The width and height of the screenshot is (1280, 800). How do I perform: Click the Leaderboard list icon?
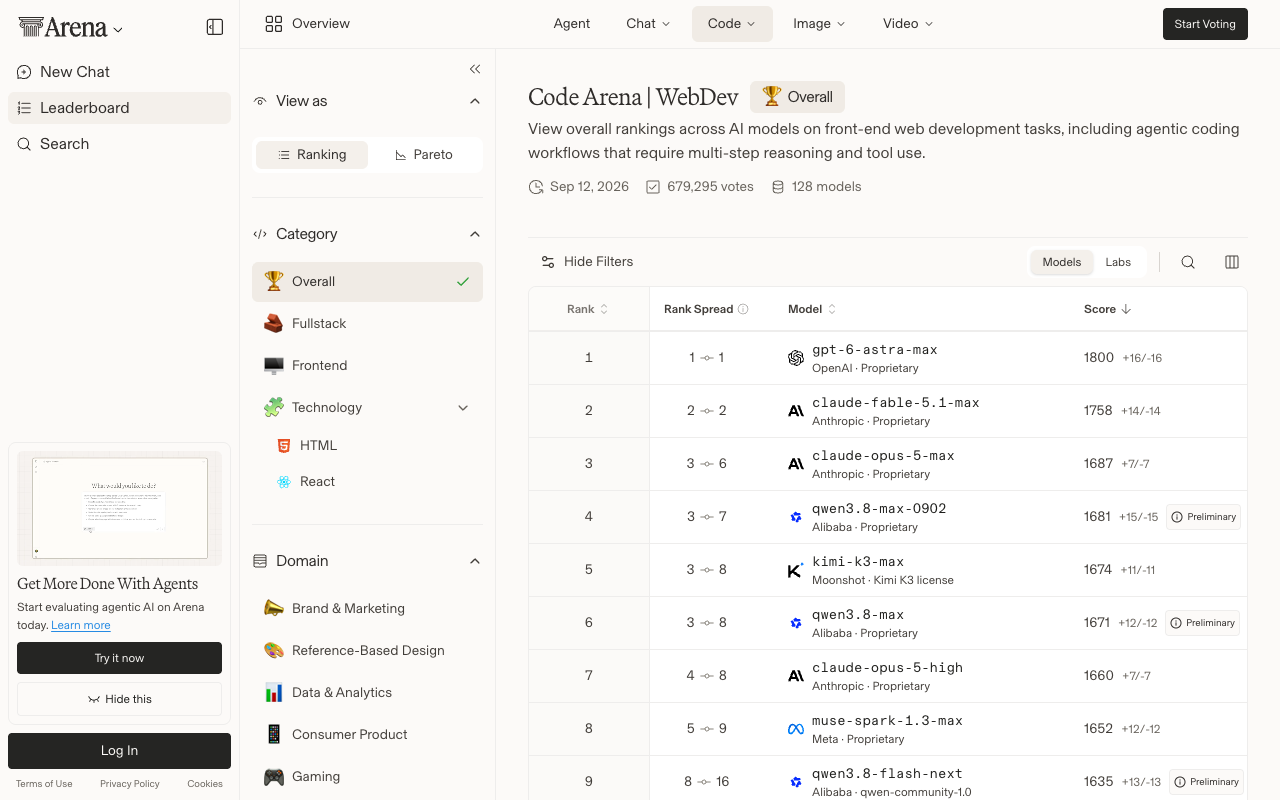coord(24,108)
